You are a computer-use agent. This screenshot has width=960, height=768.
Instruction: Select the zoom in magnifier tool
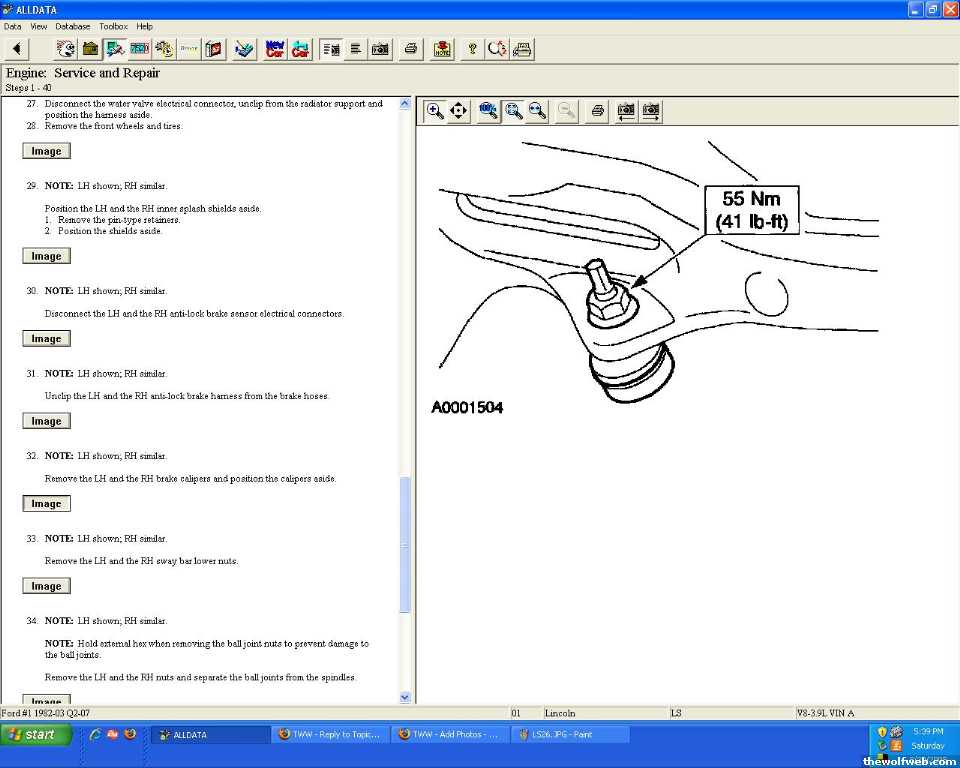pos(435,111)
